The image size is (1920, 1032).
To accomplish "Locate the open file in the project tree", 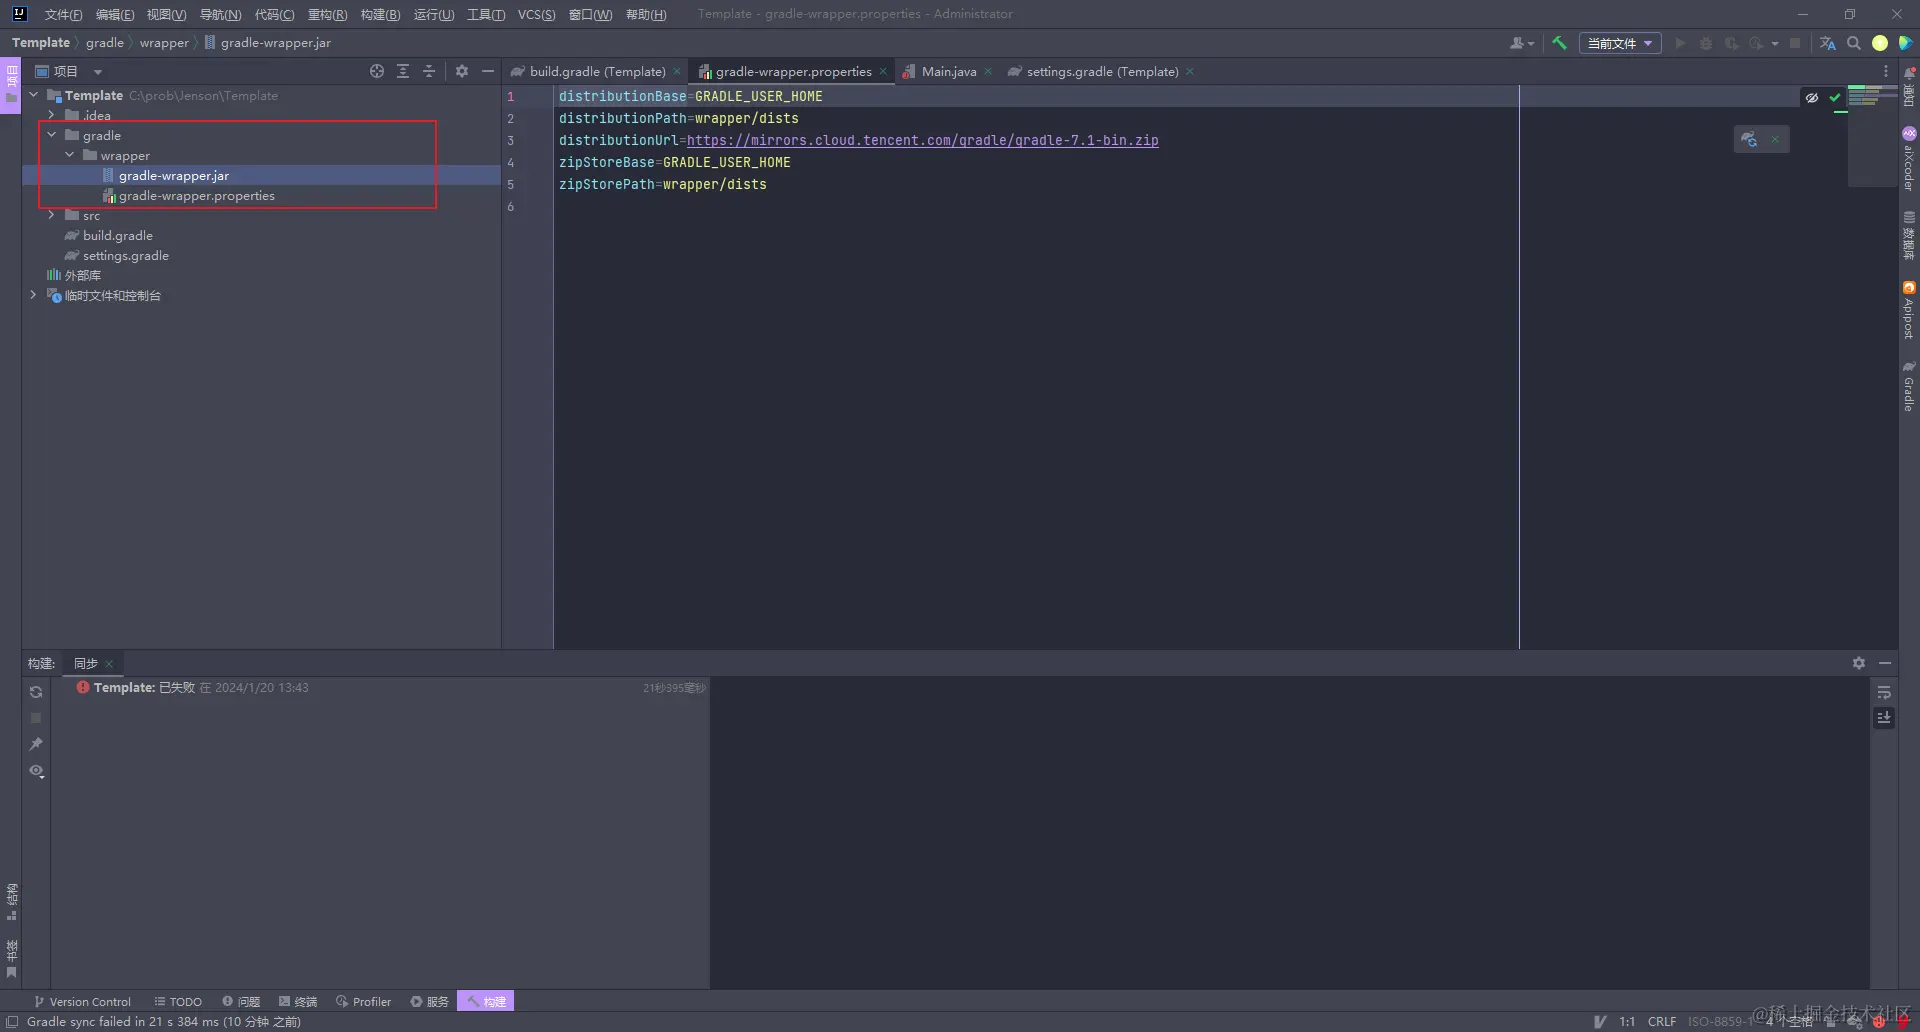I will [x=377, y=71].
